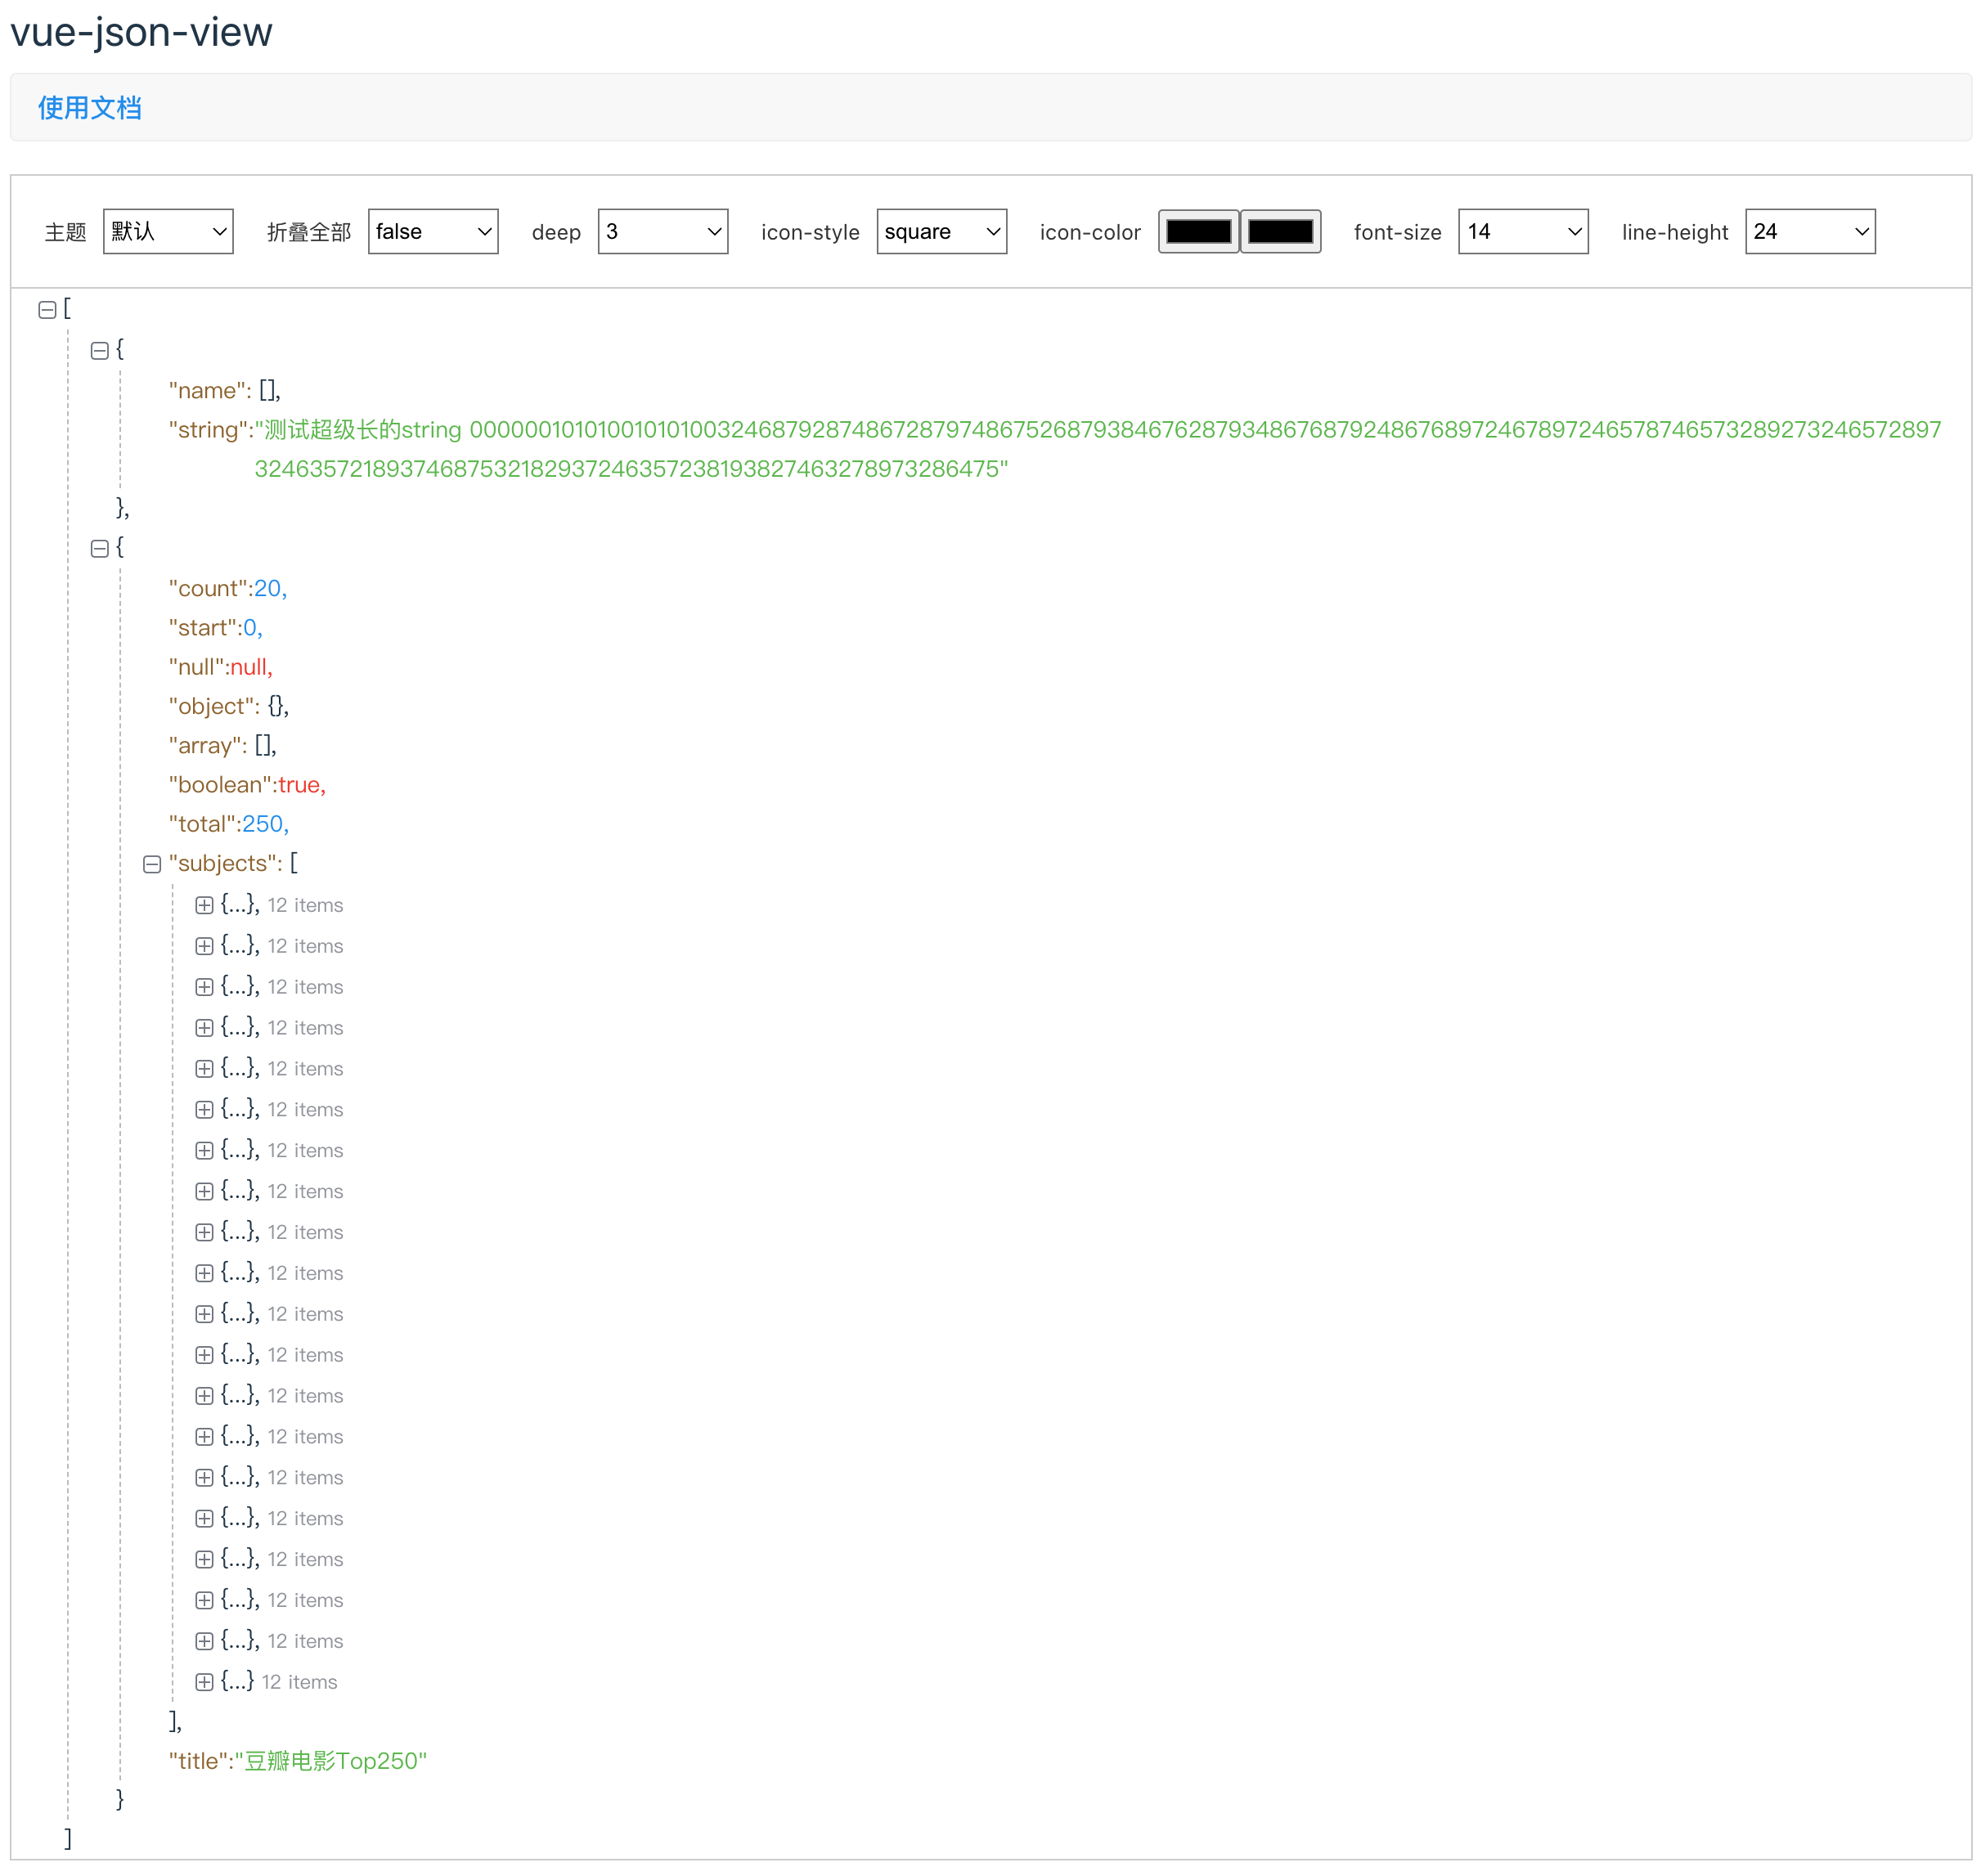1981x1876 pixels.
Task: Expand the second subjects item plus icon
Action: pos(204,947)
